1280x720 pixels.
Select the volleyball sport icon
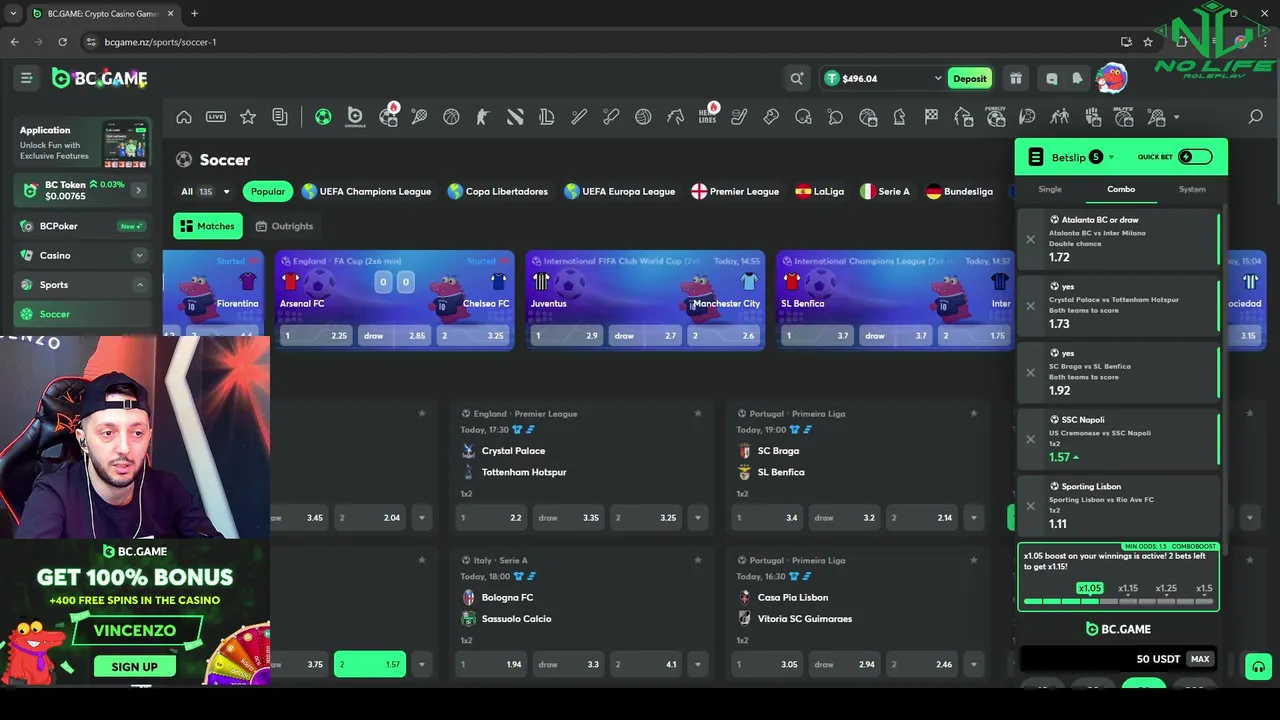643,117
